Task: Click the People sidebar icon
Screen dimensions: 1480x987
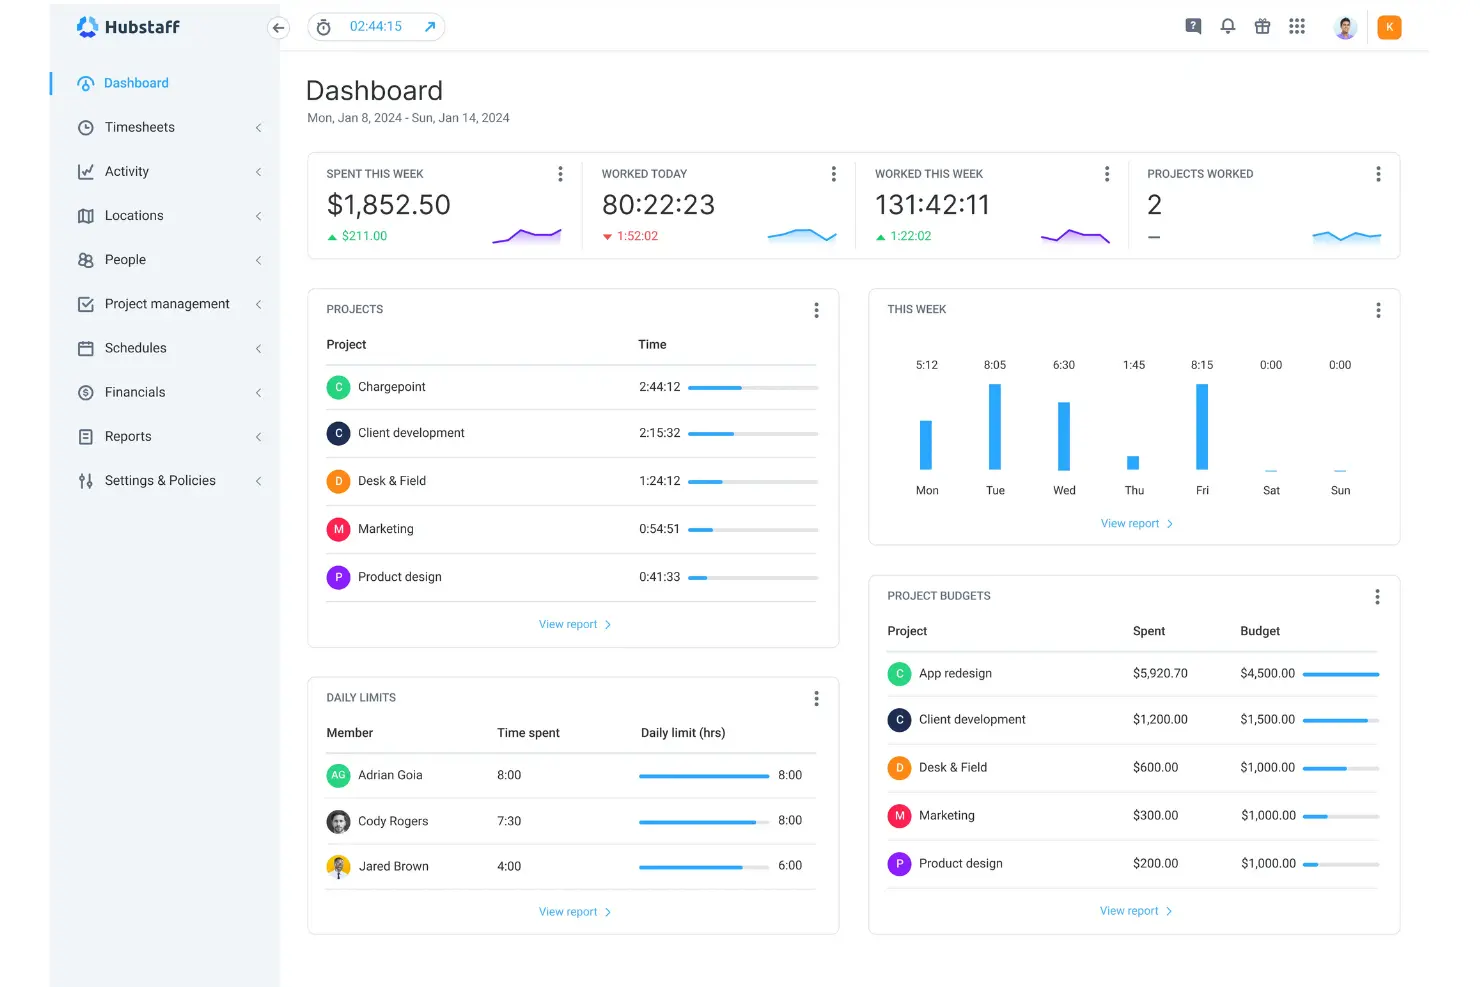Action: pyautogui.click(x=86, y=259)
